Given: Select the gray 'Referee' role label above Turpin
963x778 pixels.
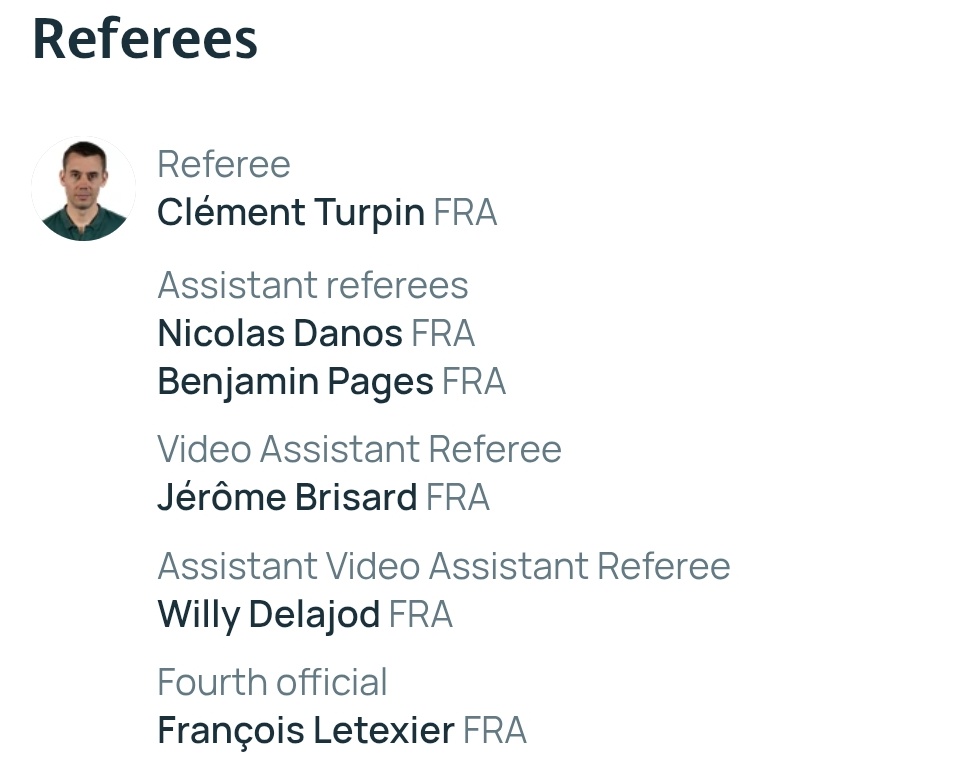Looking at the screenshot, I should 224,164.
